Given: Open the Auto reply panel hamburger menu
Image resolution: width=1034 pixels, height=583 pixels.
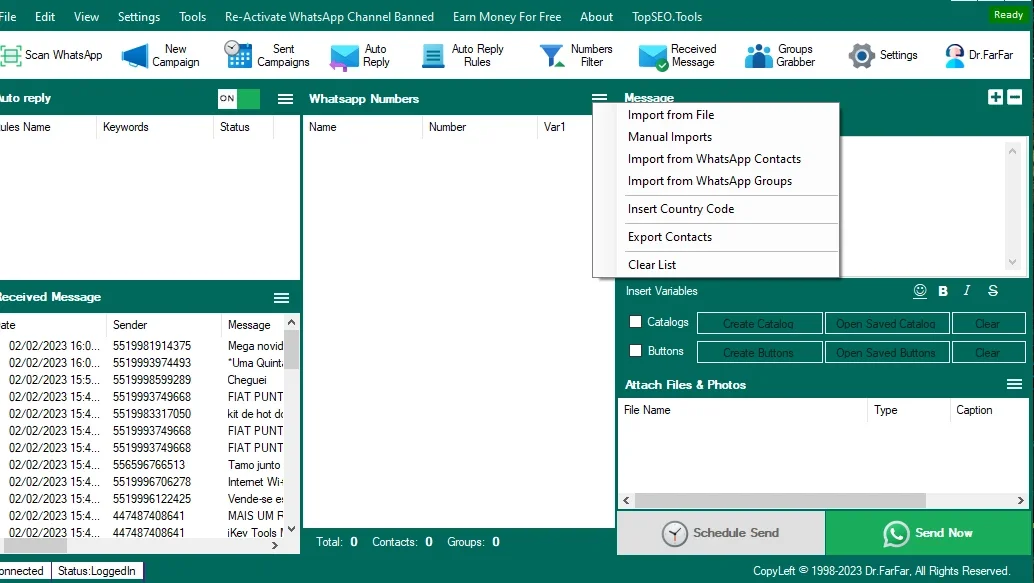Looking at the screenshot, I should [285, 99].
